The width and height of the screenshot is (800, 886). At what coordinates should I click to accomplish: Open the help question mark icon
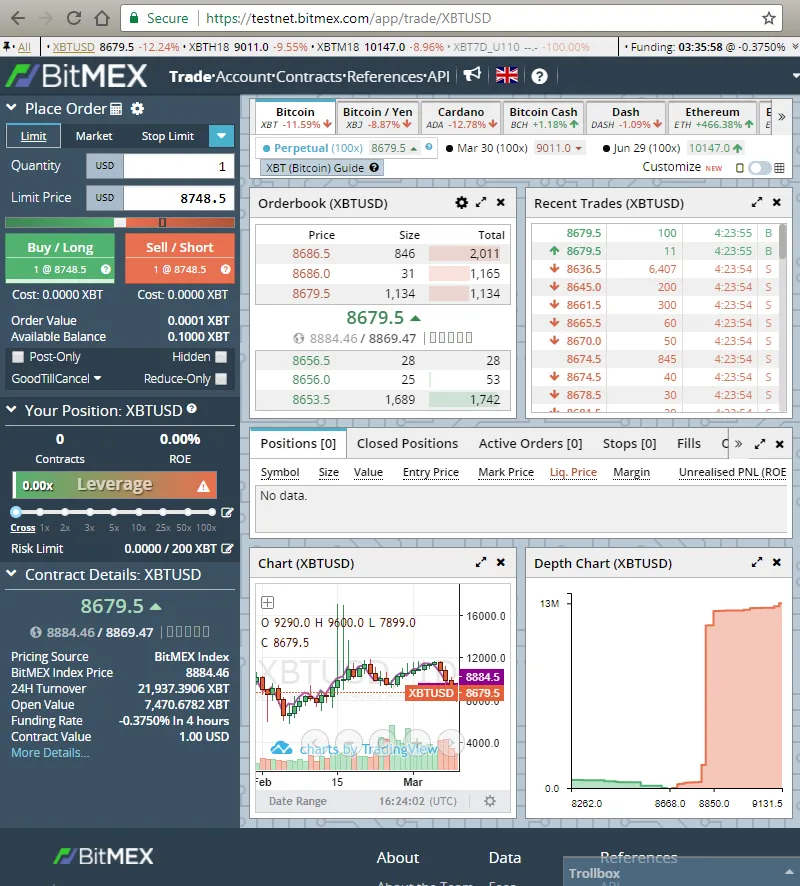click(540, 76)
